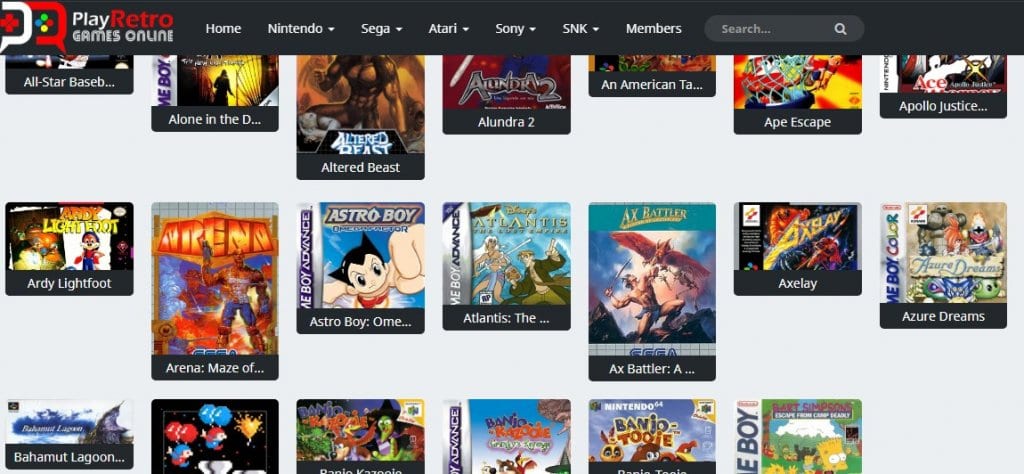Select the Ape Escape cover art
This screenshot has height=474, width=1024.
(x=797, y=82)
